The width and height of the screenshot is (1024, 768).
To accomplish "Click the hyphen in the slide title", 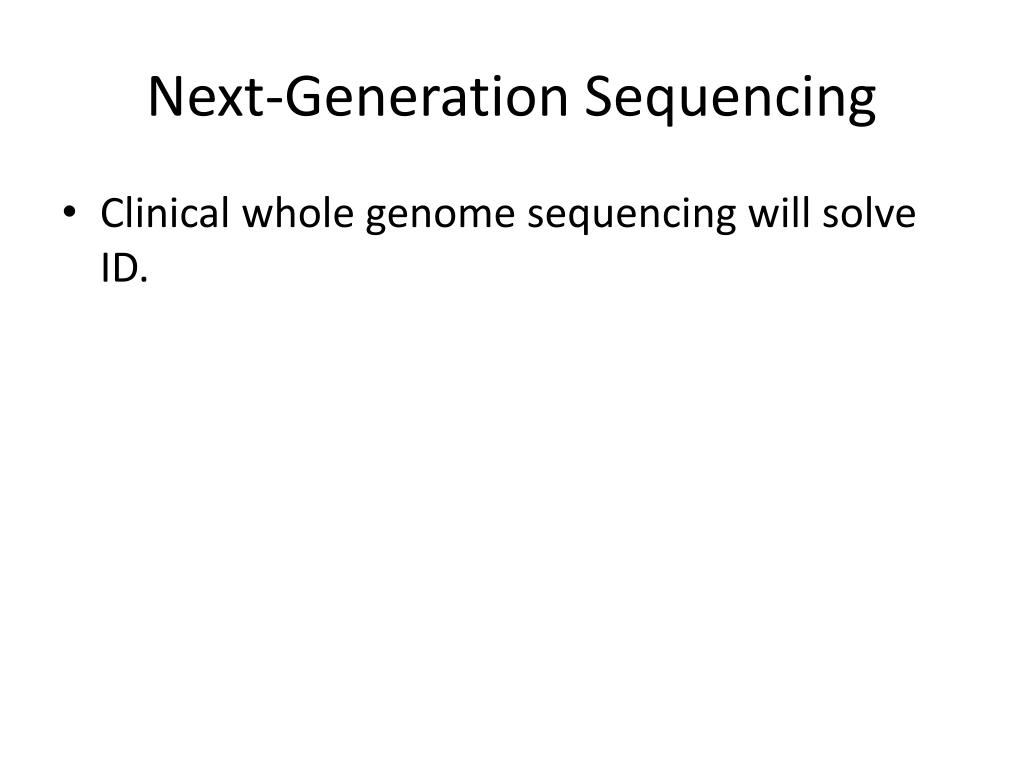I will (274, 101).
